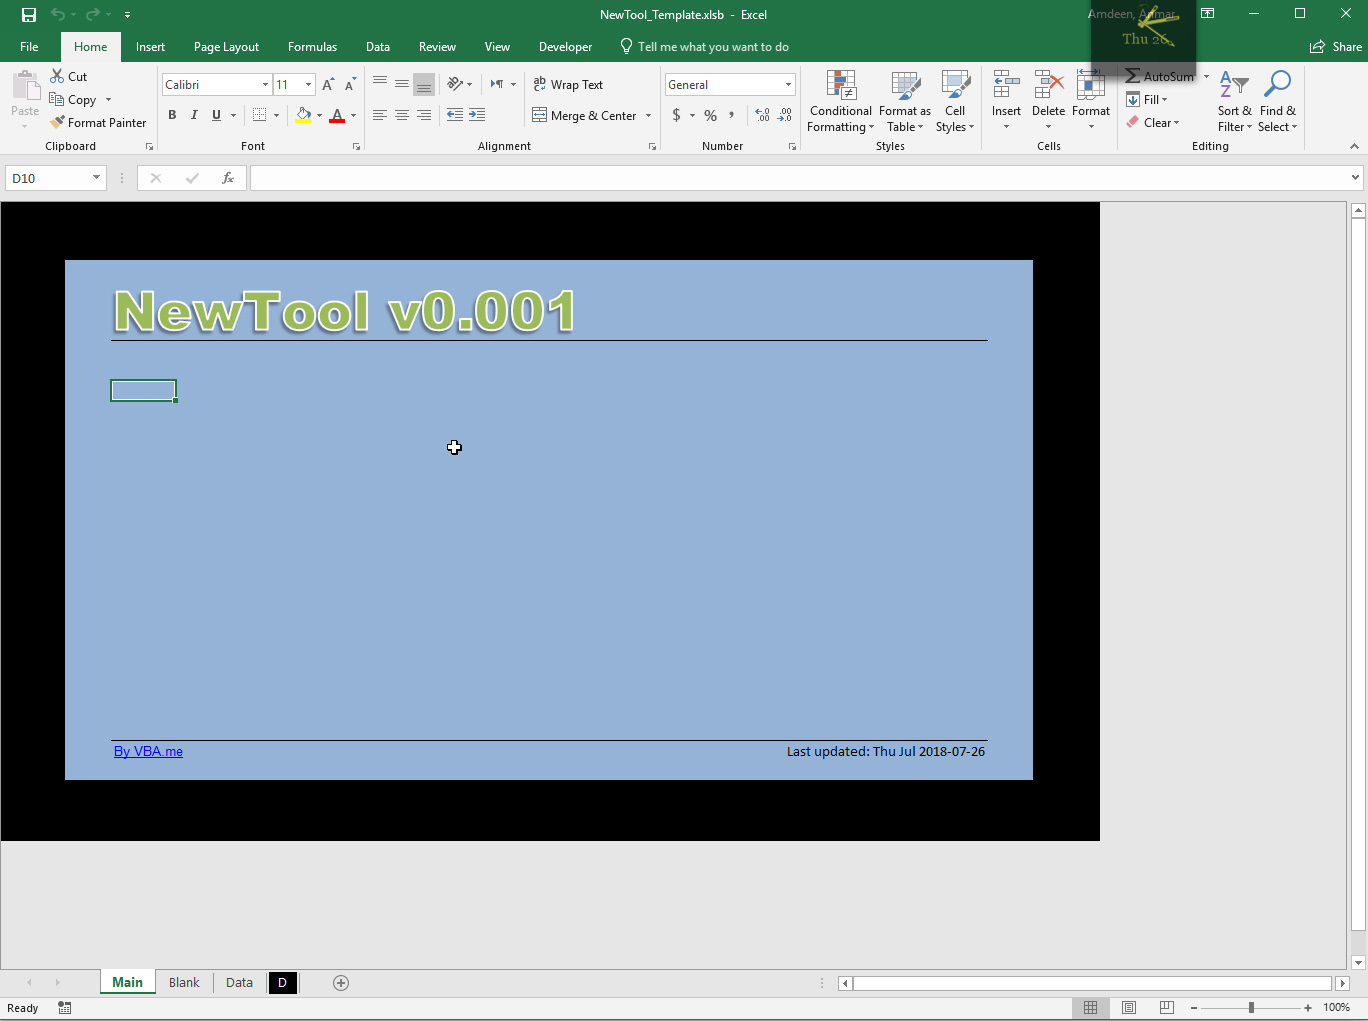Apply the Percent Style number format

[x=710, y=115]
